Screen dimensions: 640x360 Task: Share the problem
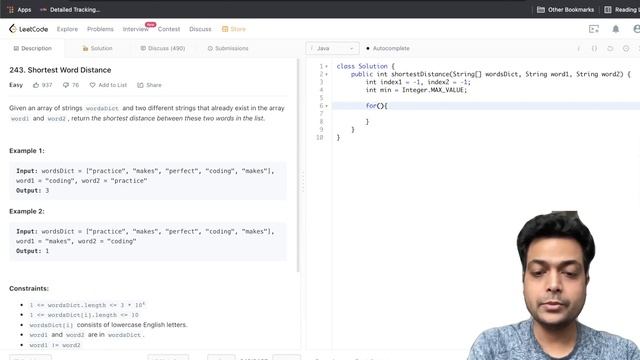[149, 85]
